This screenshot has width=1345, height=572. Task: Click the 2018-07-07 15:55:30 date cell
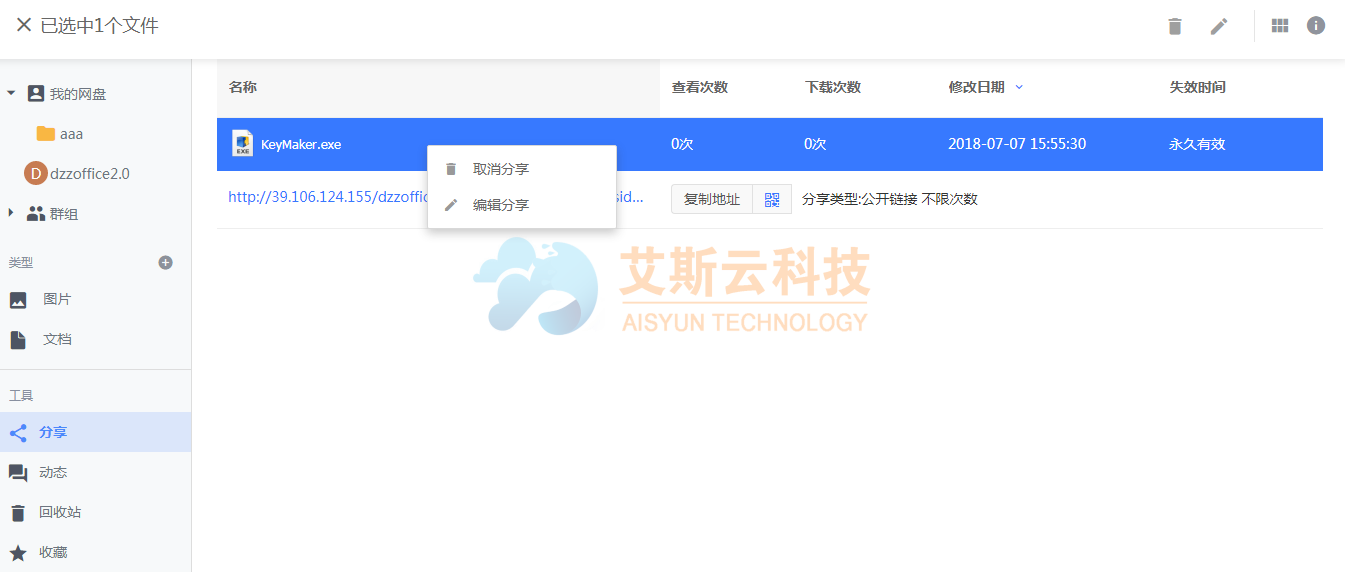pyautogui.click(x=1017, y=144)
